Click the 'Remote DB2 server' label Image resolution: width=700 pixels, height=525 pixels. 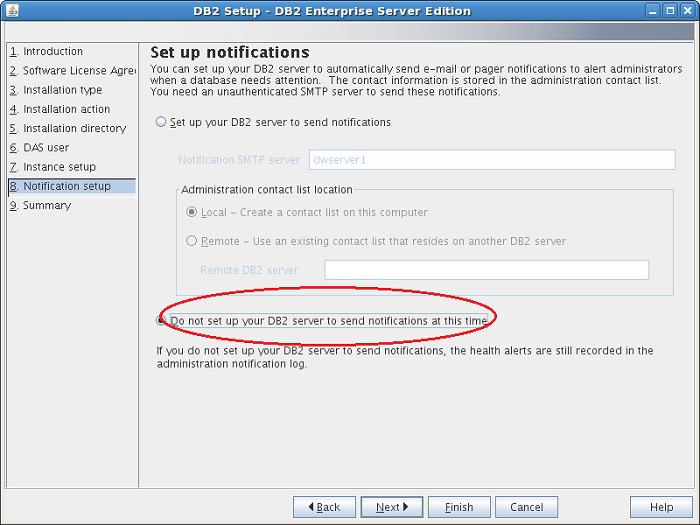tap(249, 270)
